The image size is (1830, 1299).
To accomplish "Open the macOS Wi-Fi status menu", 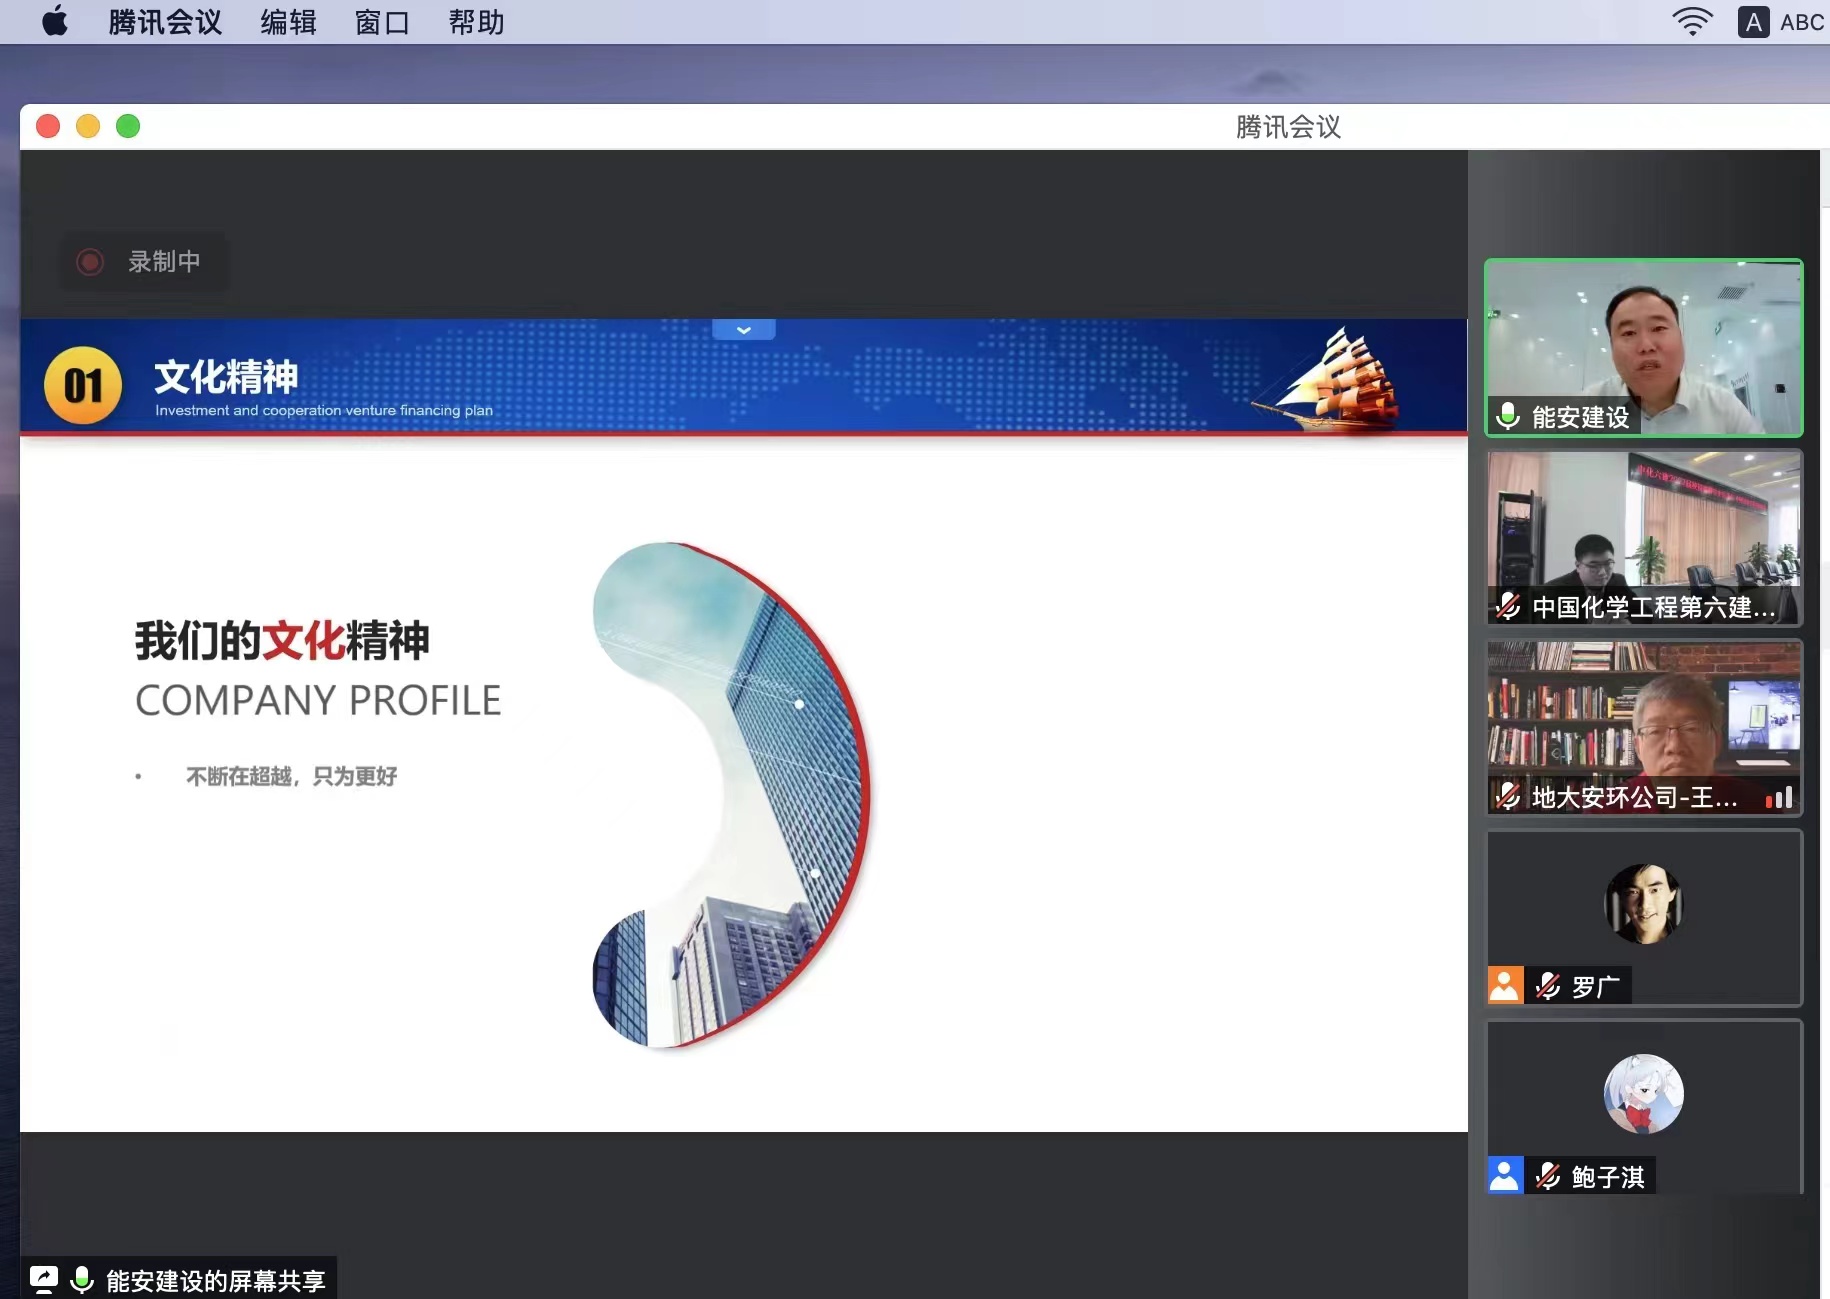I will 1692,22.
